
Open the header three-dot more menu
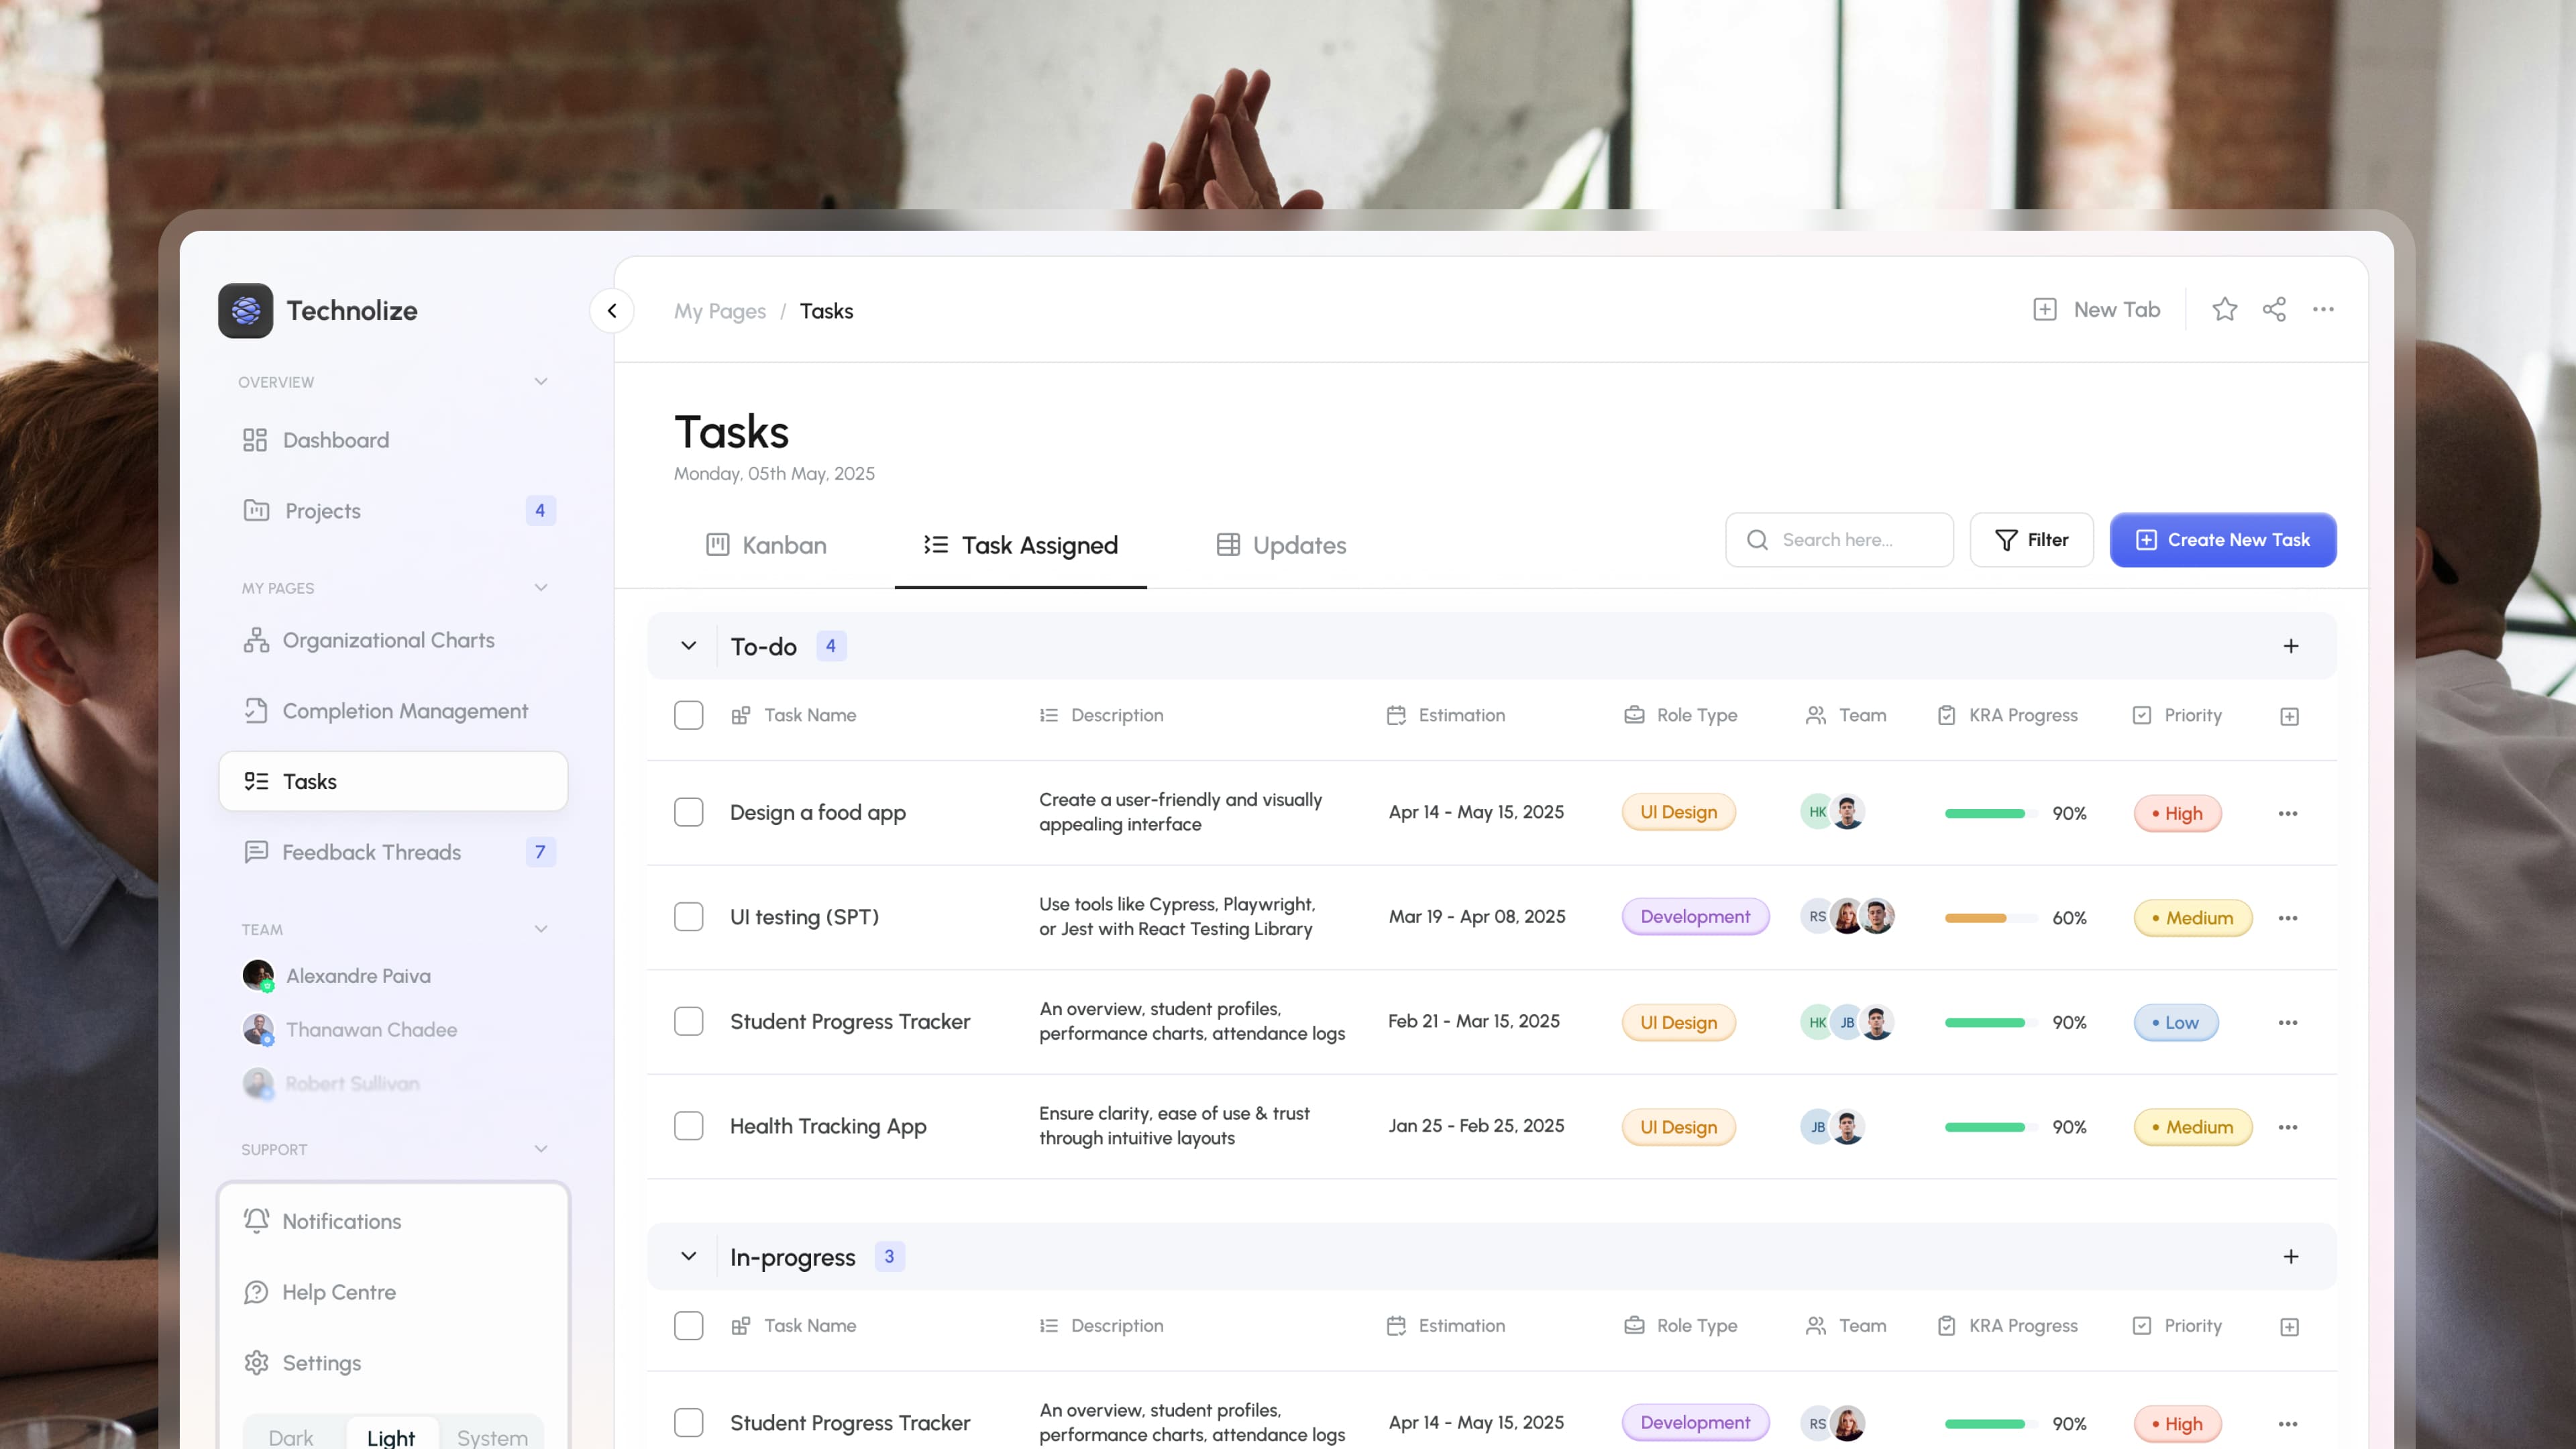(x=2323, y=310)
